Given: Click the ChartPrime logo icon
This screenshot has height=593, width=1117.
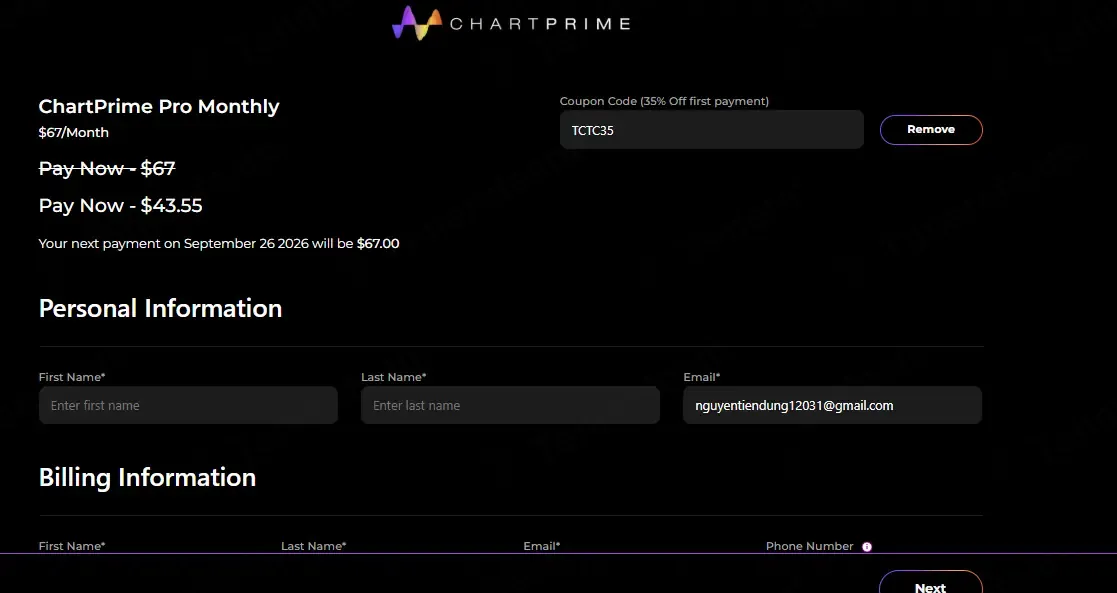Looking at the screenshot, I should point(417,23).
